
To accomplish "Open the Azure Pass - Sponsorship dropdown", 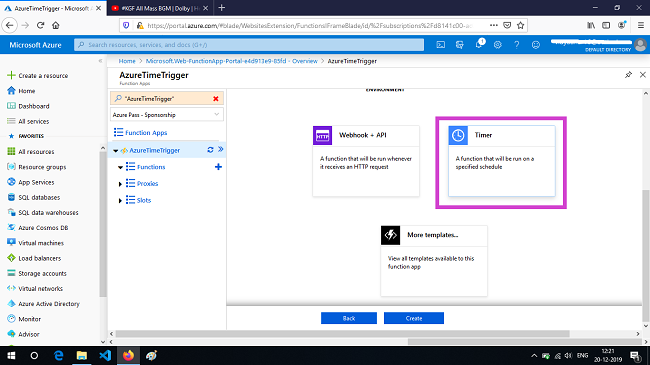I will coord(167,114).
